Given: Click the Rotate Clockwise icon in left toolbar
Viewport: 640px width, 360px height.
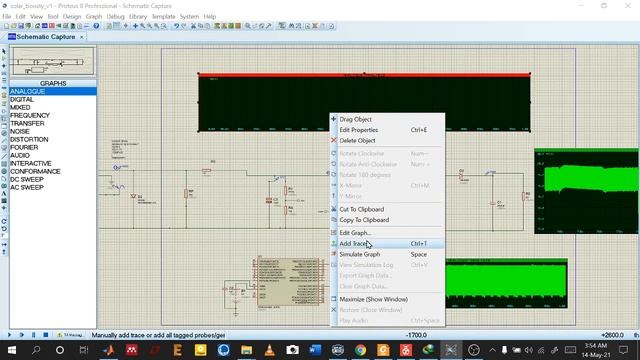Looking at the screenshot, I should tap(4, 221).
